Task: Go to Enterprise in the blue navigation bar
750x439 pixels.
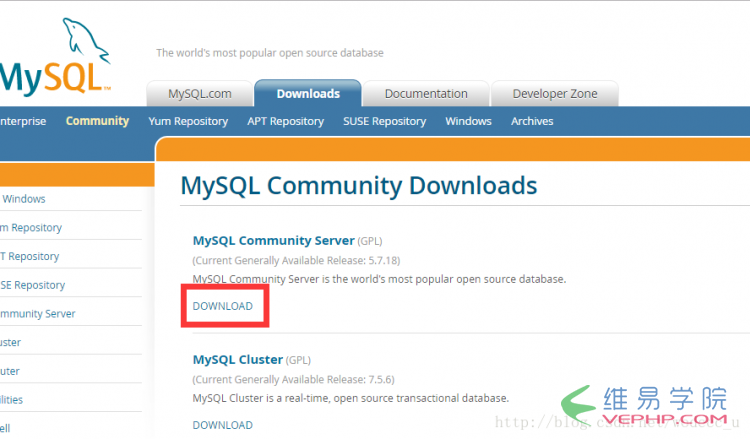Action: point(23,121)
